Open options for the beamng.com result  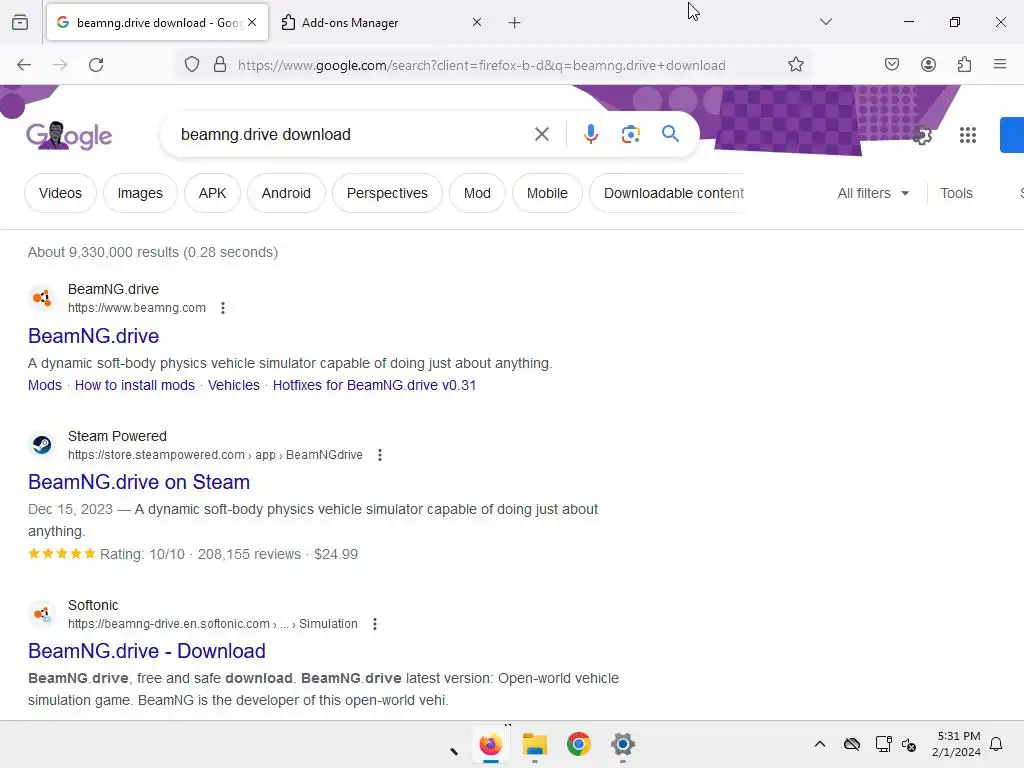click(x=223, y=308)
